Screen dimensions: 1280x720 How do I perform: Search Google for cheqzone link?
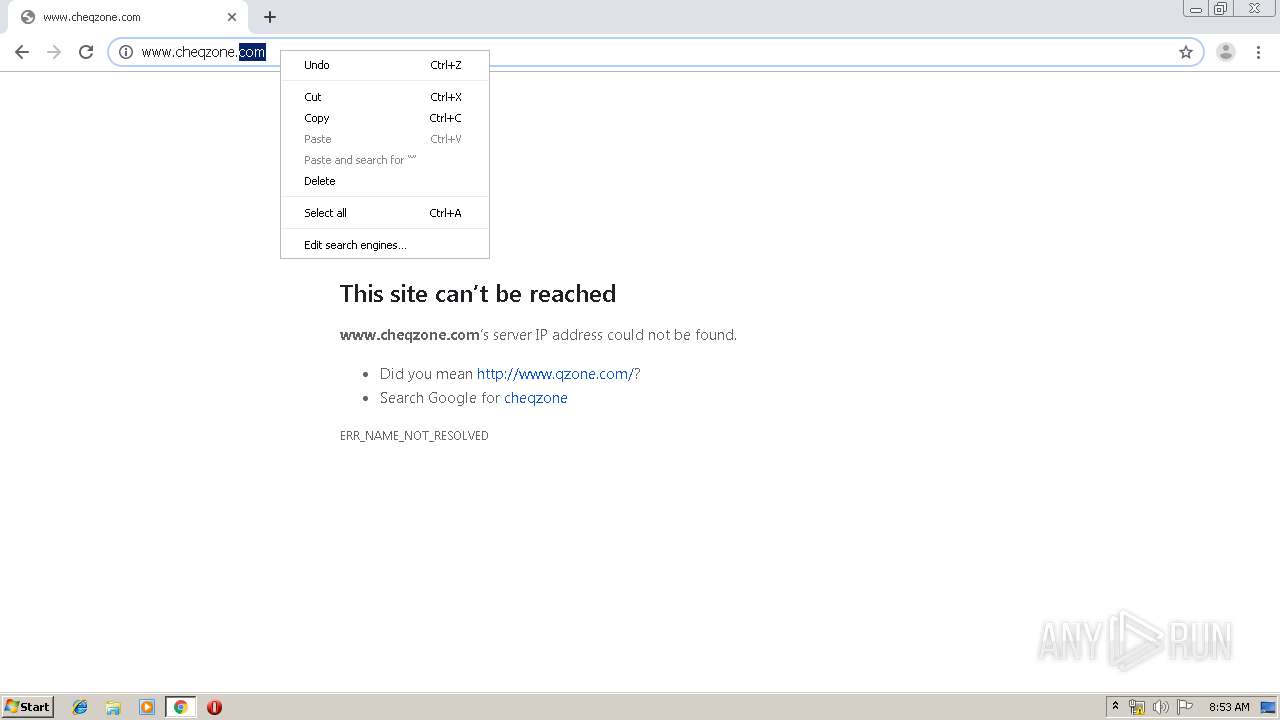(x=536, y=398)
